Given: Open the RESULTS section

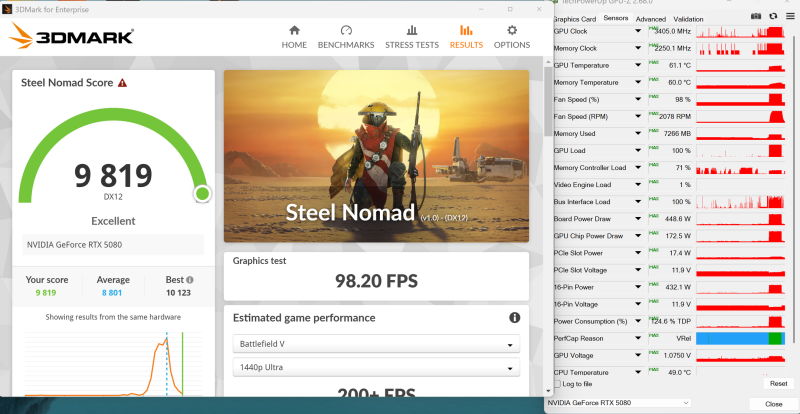Looking at the screenshot, I should [466, 37].
